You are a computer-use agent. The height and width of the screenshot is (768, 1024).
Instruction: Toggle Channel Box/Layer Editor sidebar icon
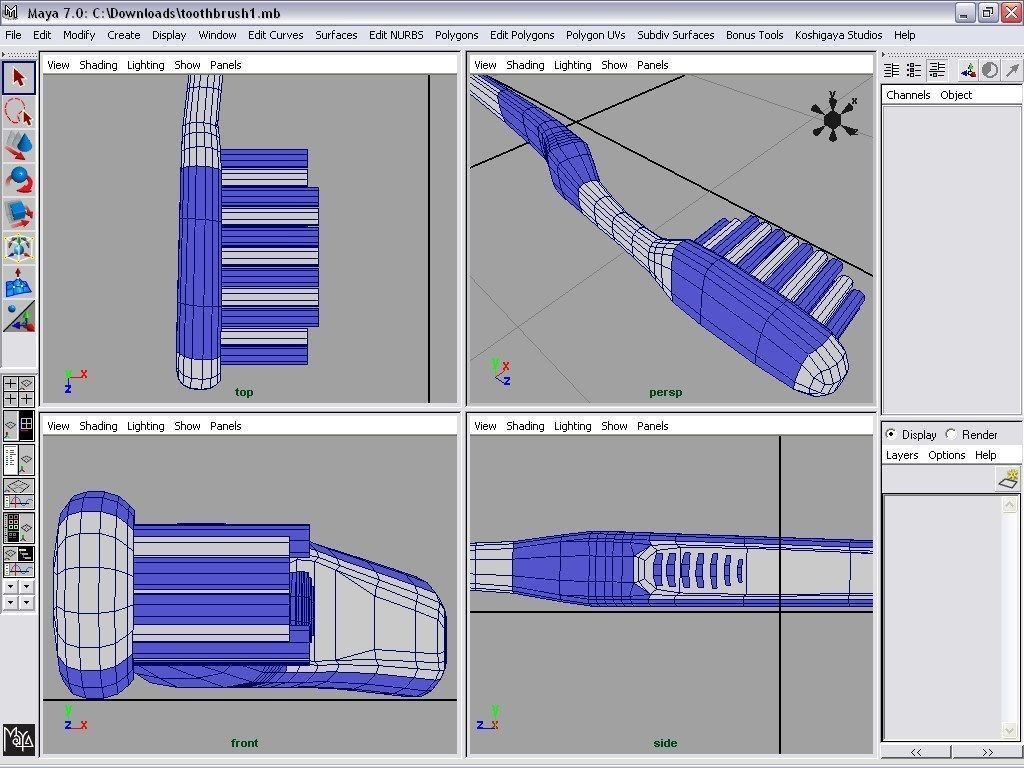tap(937, 70)
